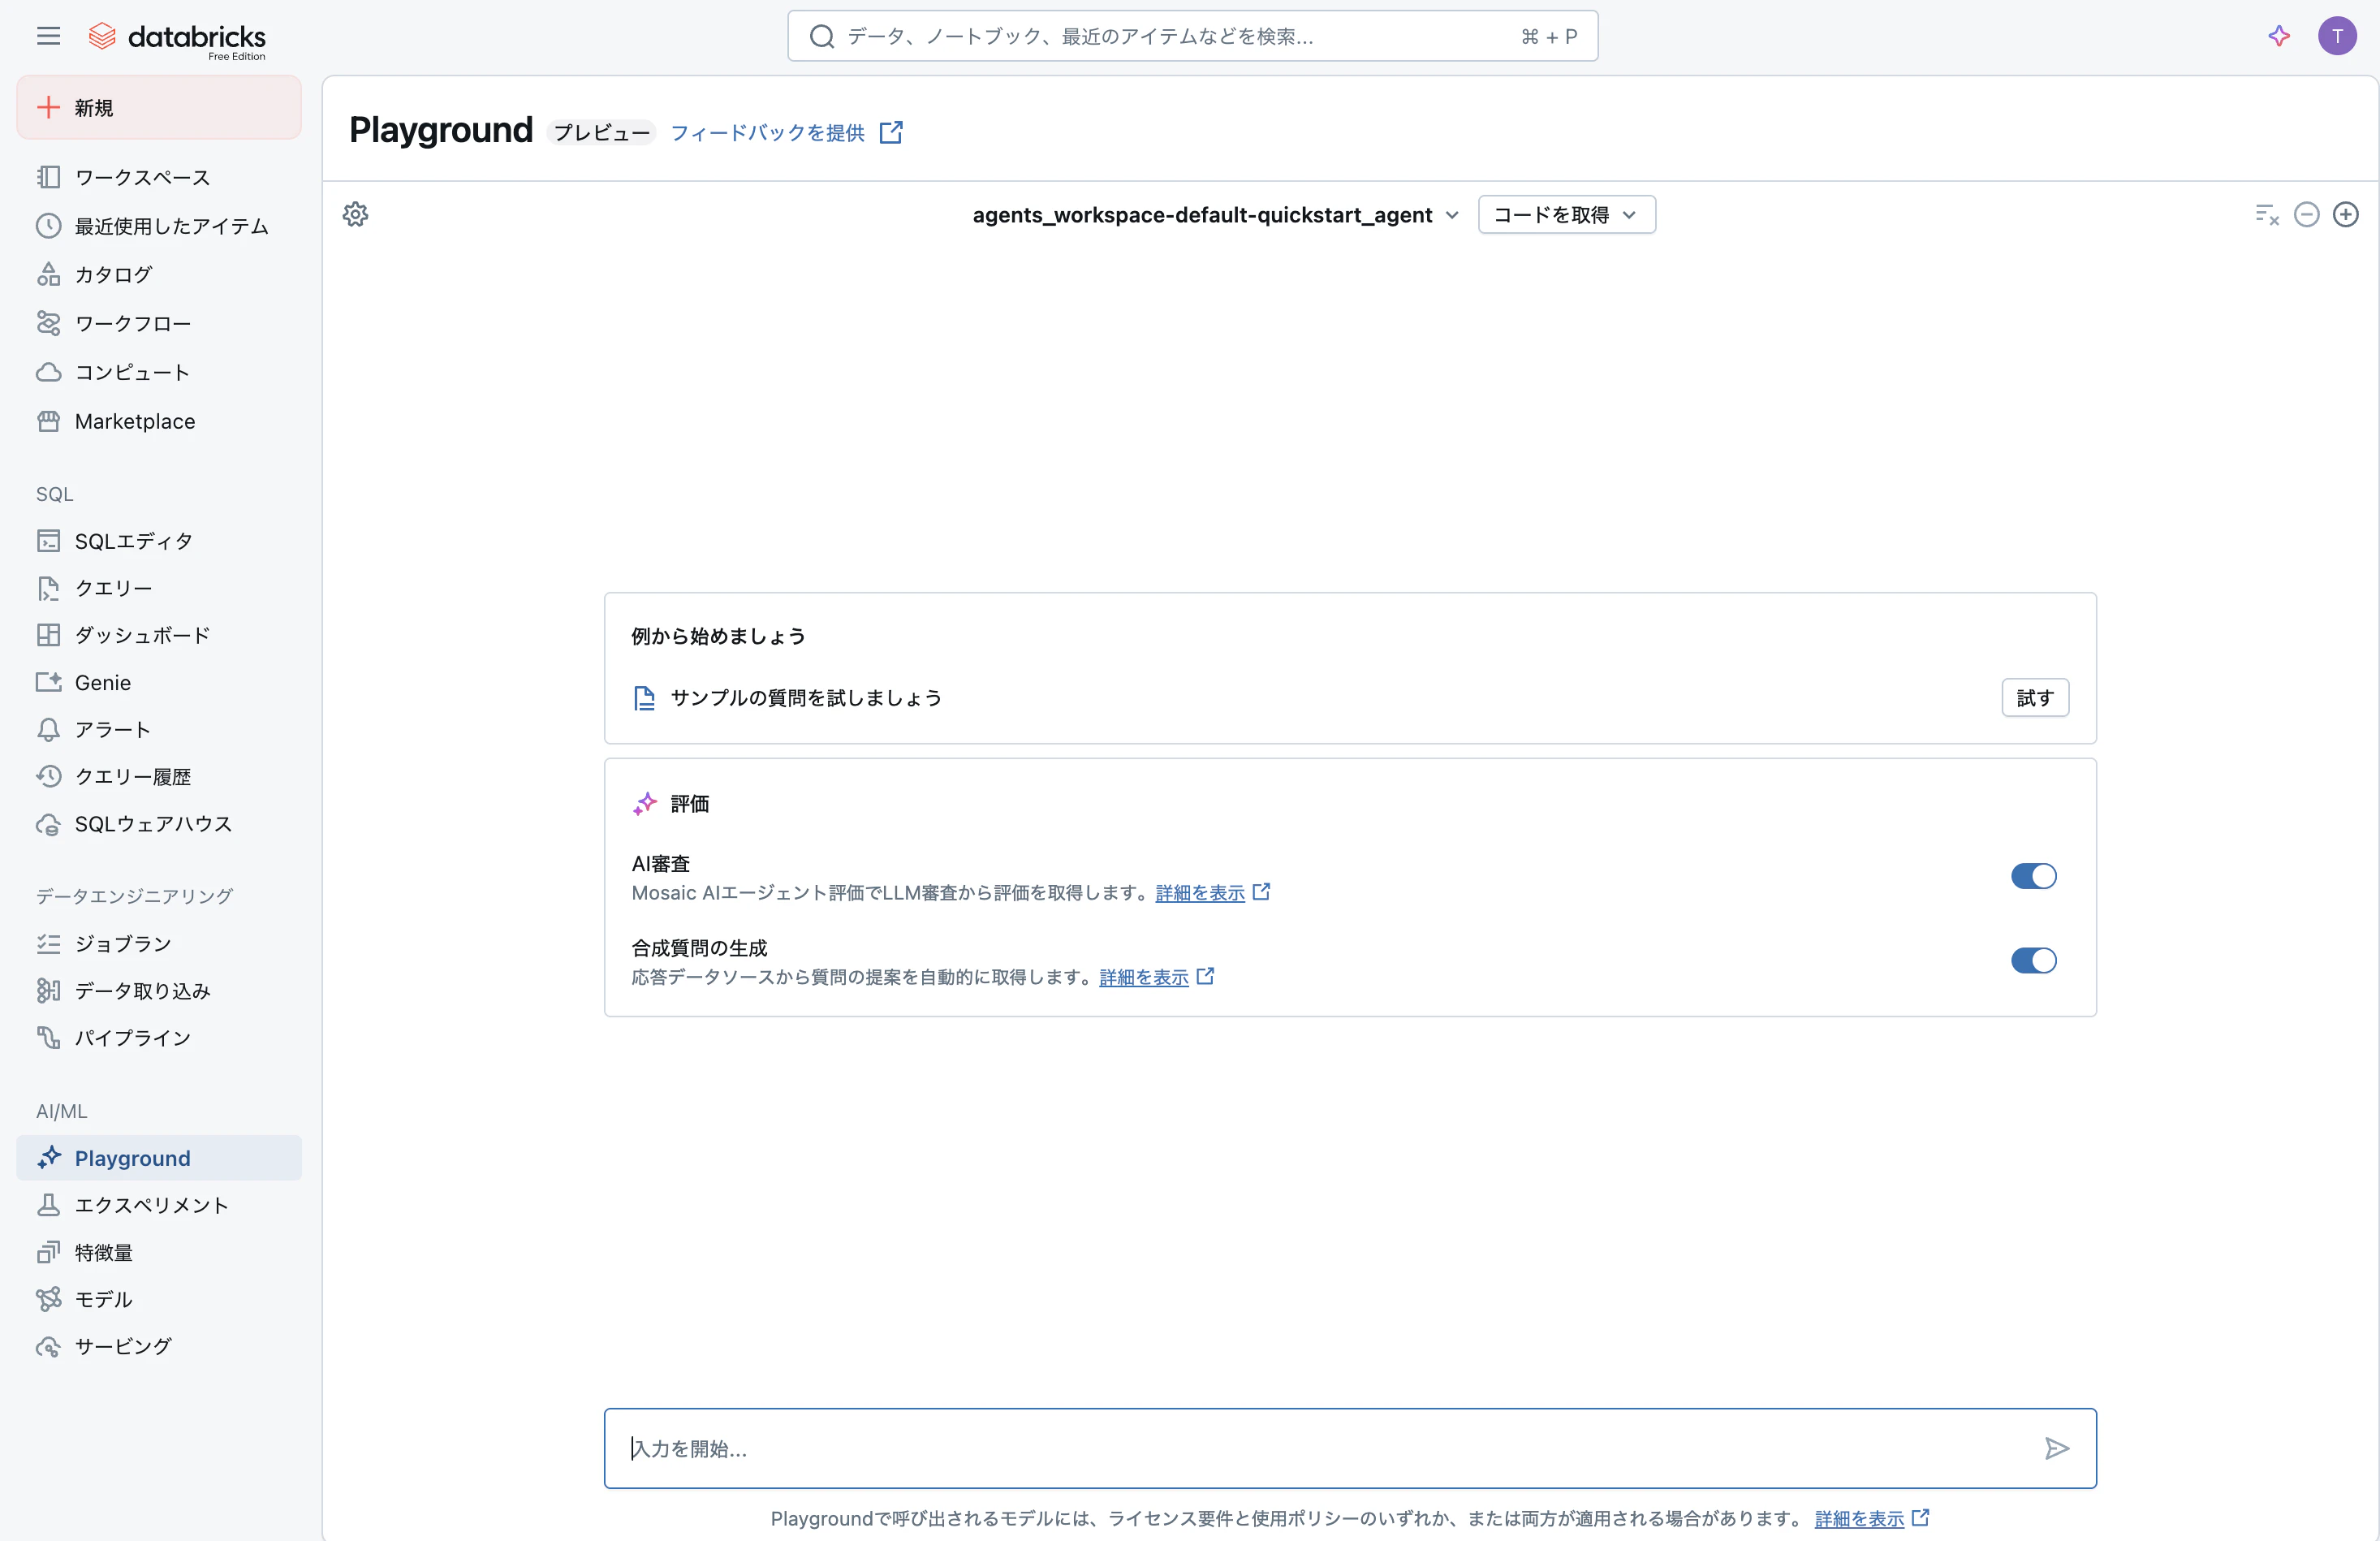Open the Databricks Assistant sparkle icon

coord(2279,37)
